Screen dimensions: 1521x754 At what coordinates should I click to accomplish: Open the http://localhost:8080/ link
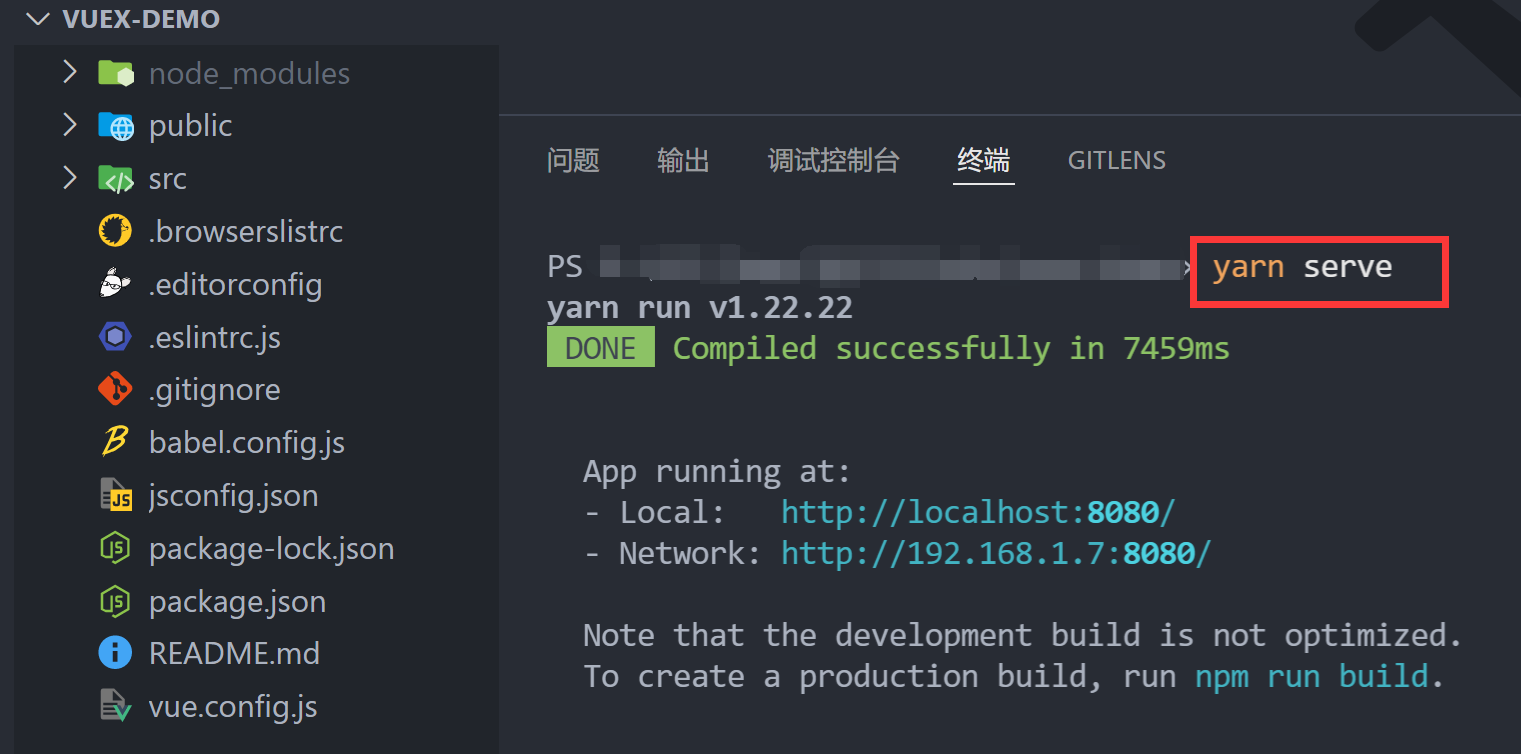978,512
